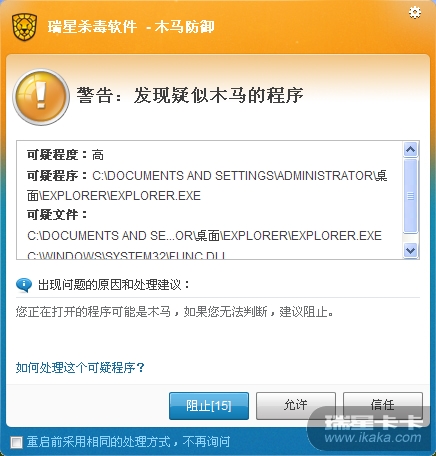Click the blue info bubble icon
The image size is (436, 456).
(24, 285)
